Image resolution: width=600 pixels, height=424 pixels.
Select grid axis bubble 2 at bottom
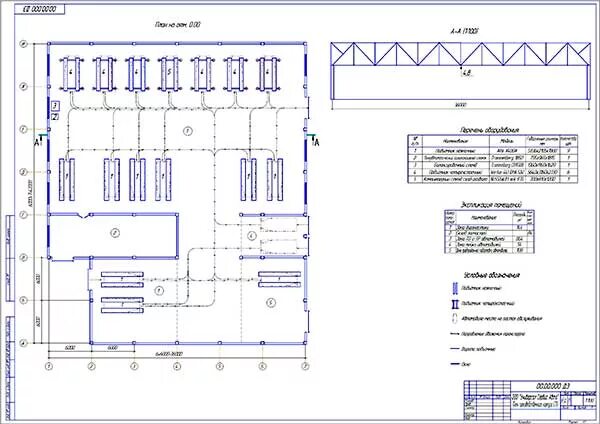(91, 366)
